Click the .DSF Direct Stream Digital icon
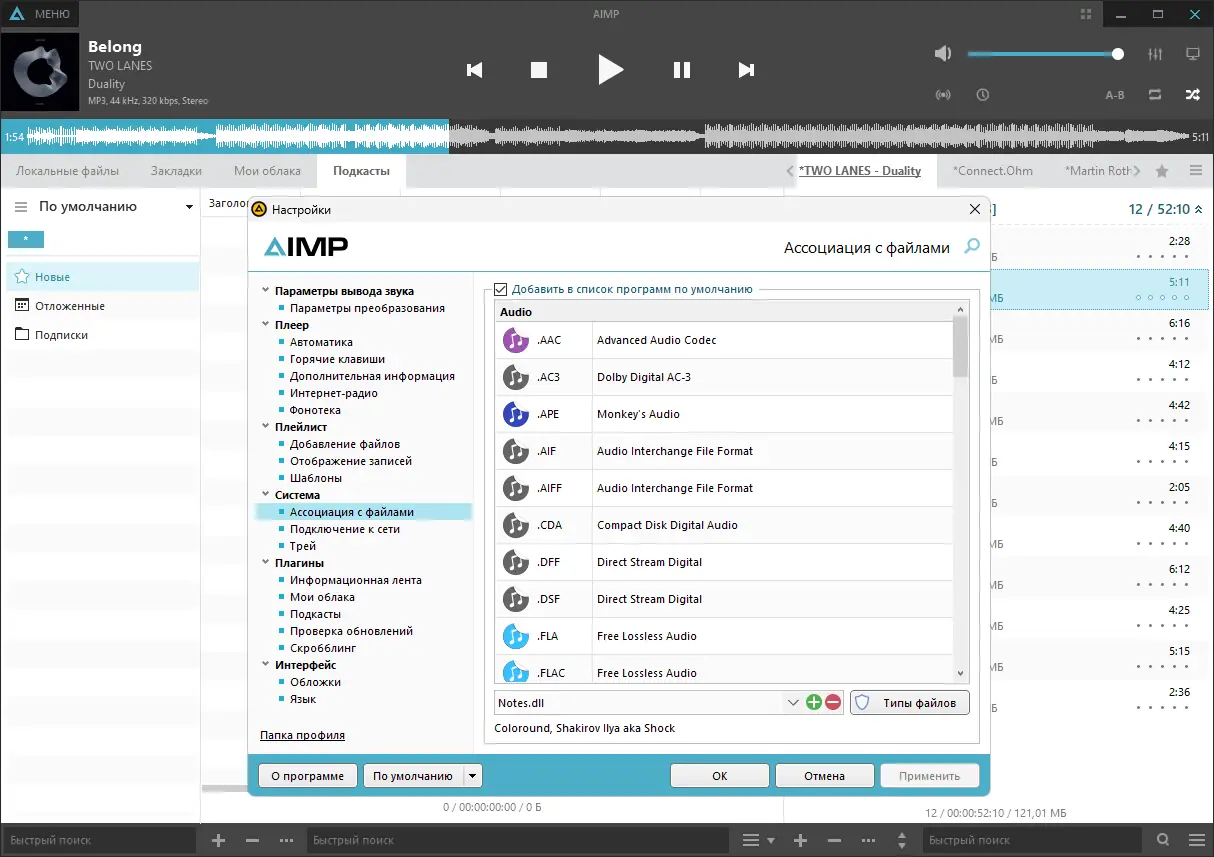 coord(515,599)
